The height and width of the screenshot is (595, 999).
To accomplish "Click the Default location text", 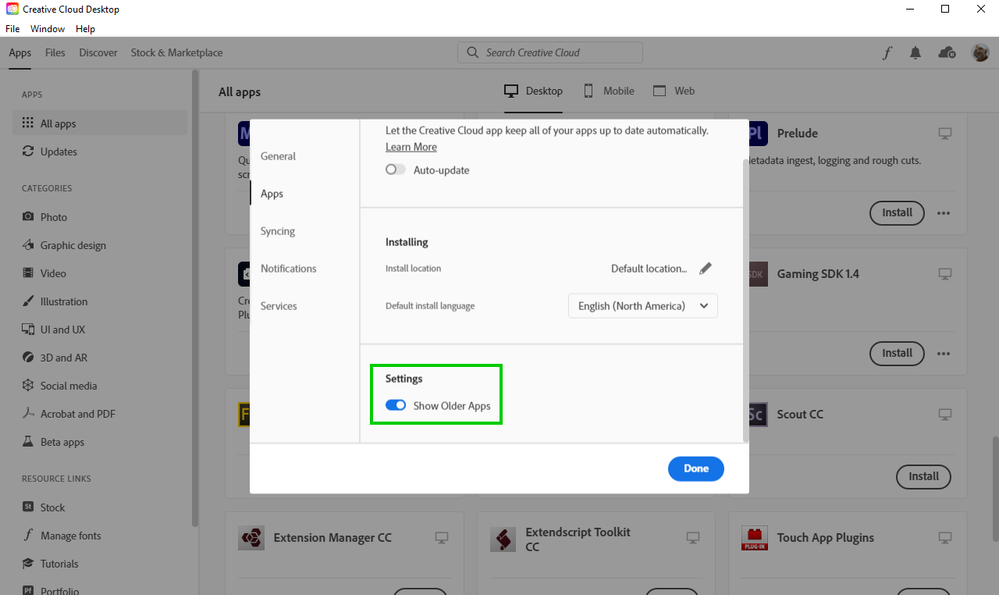I will [x=649, y=269].
